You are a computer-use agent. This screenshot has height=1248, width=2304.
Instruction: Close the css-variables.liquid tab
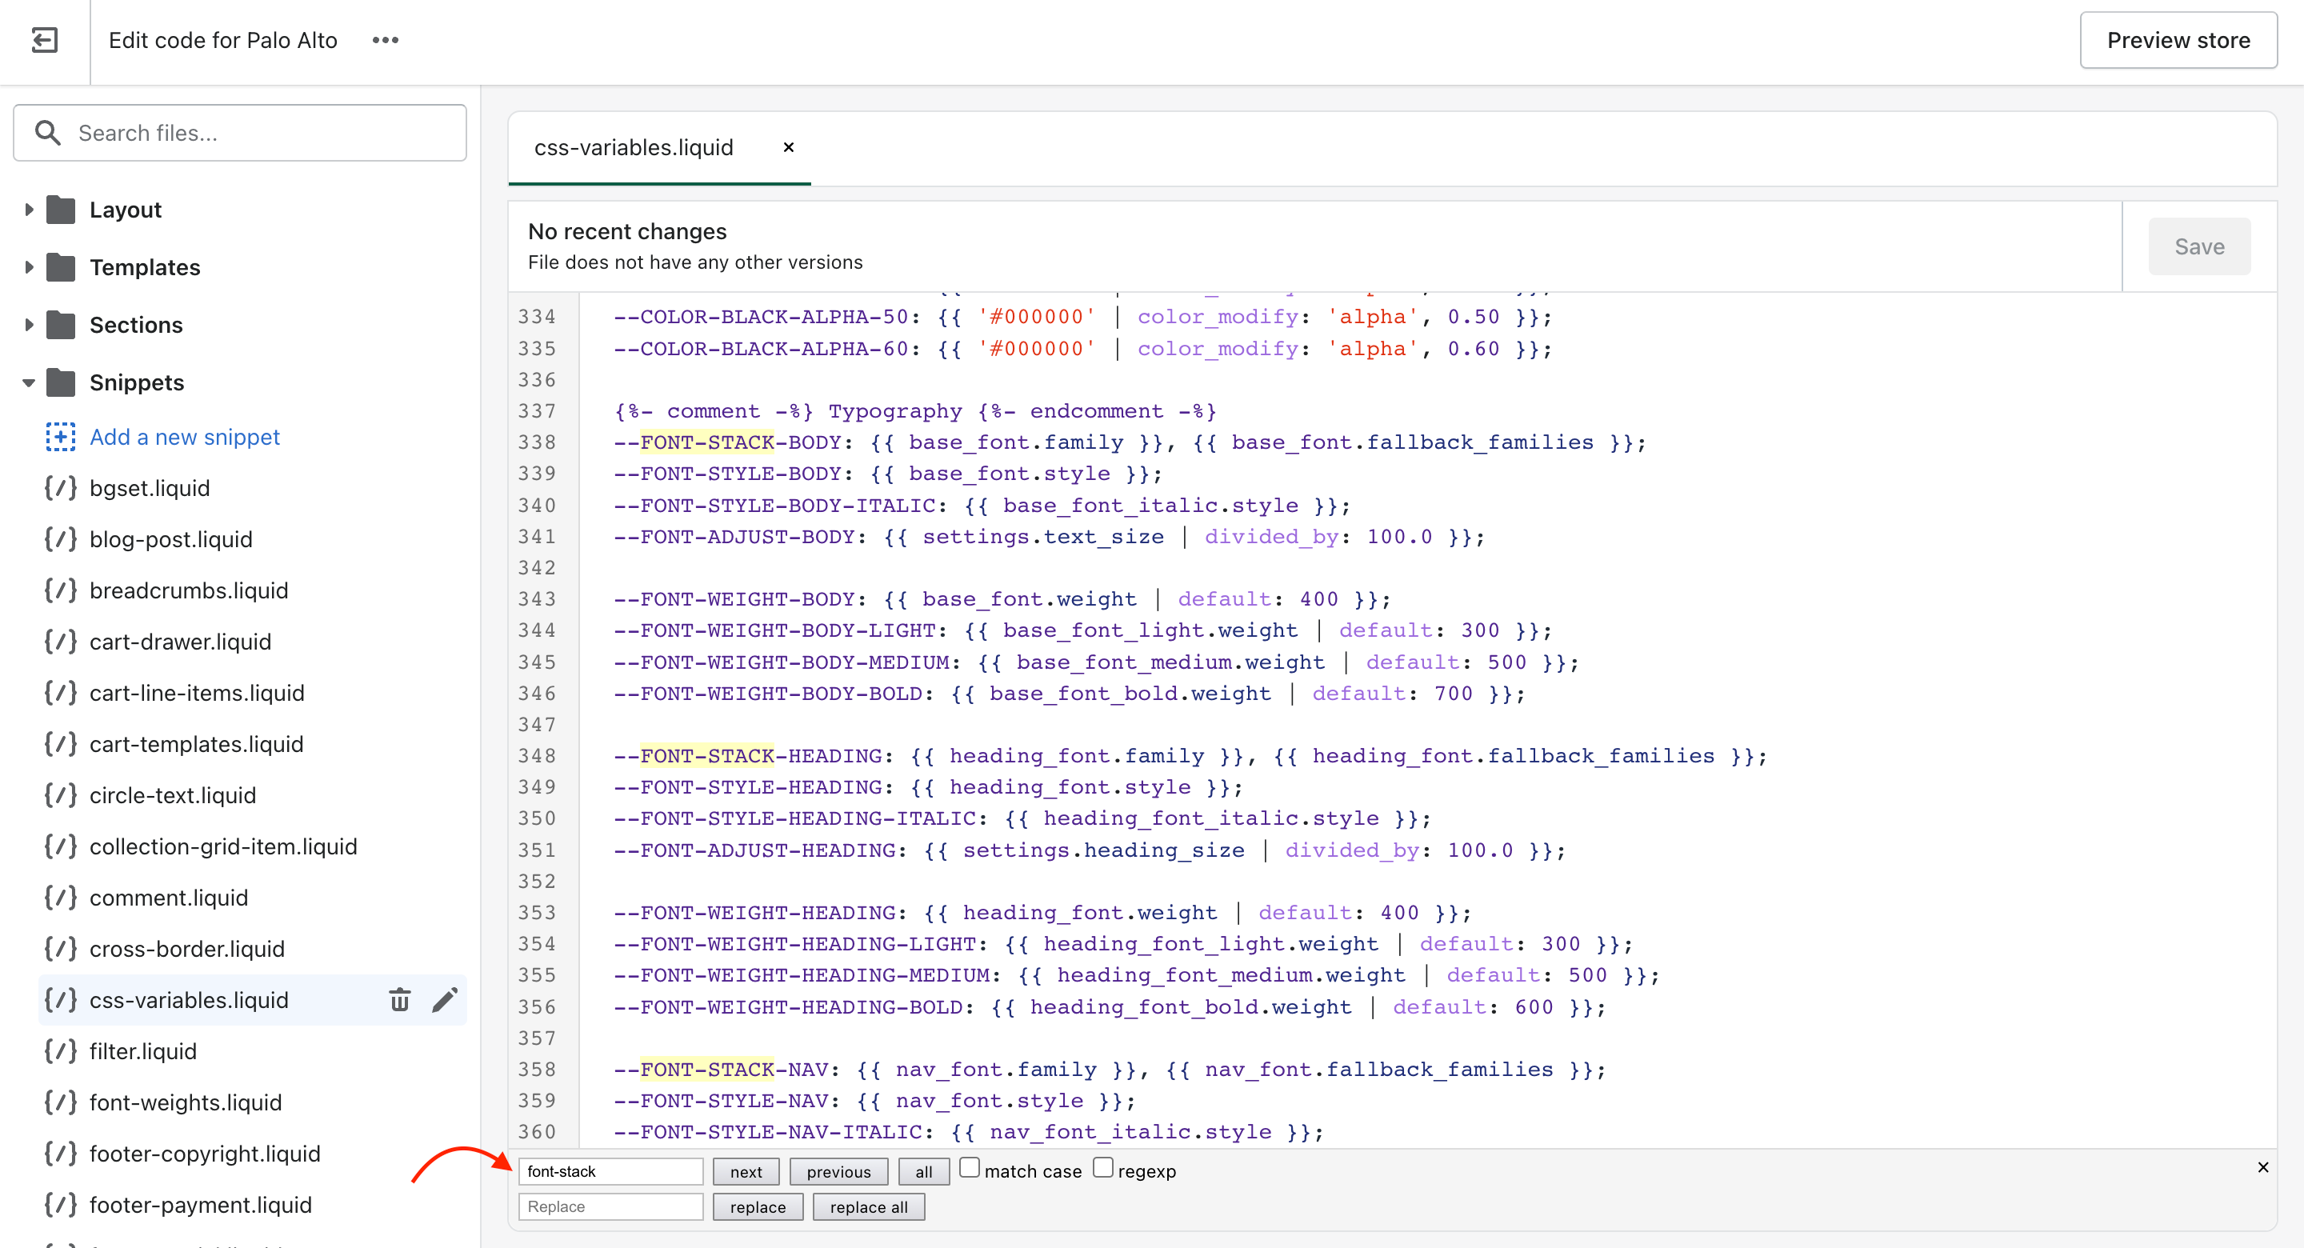click(x=788, y=147)
